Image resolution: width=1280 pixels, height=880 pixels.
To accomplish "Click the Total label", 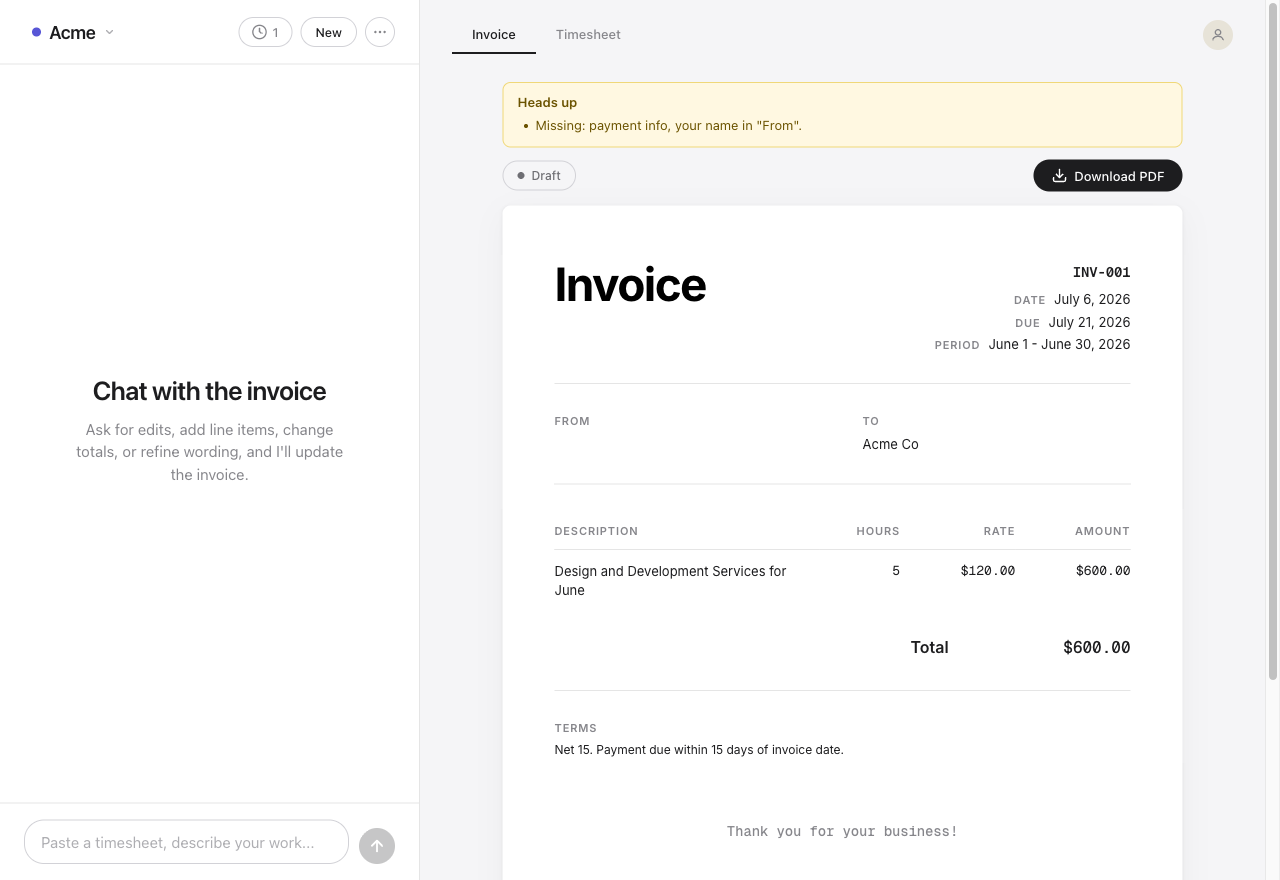I will pyautogui.click(x=929, y=647).
